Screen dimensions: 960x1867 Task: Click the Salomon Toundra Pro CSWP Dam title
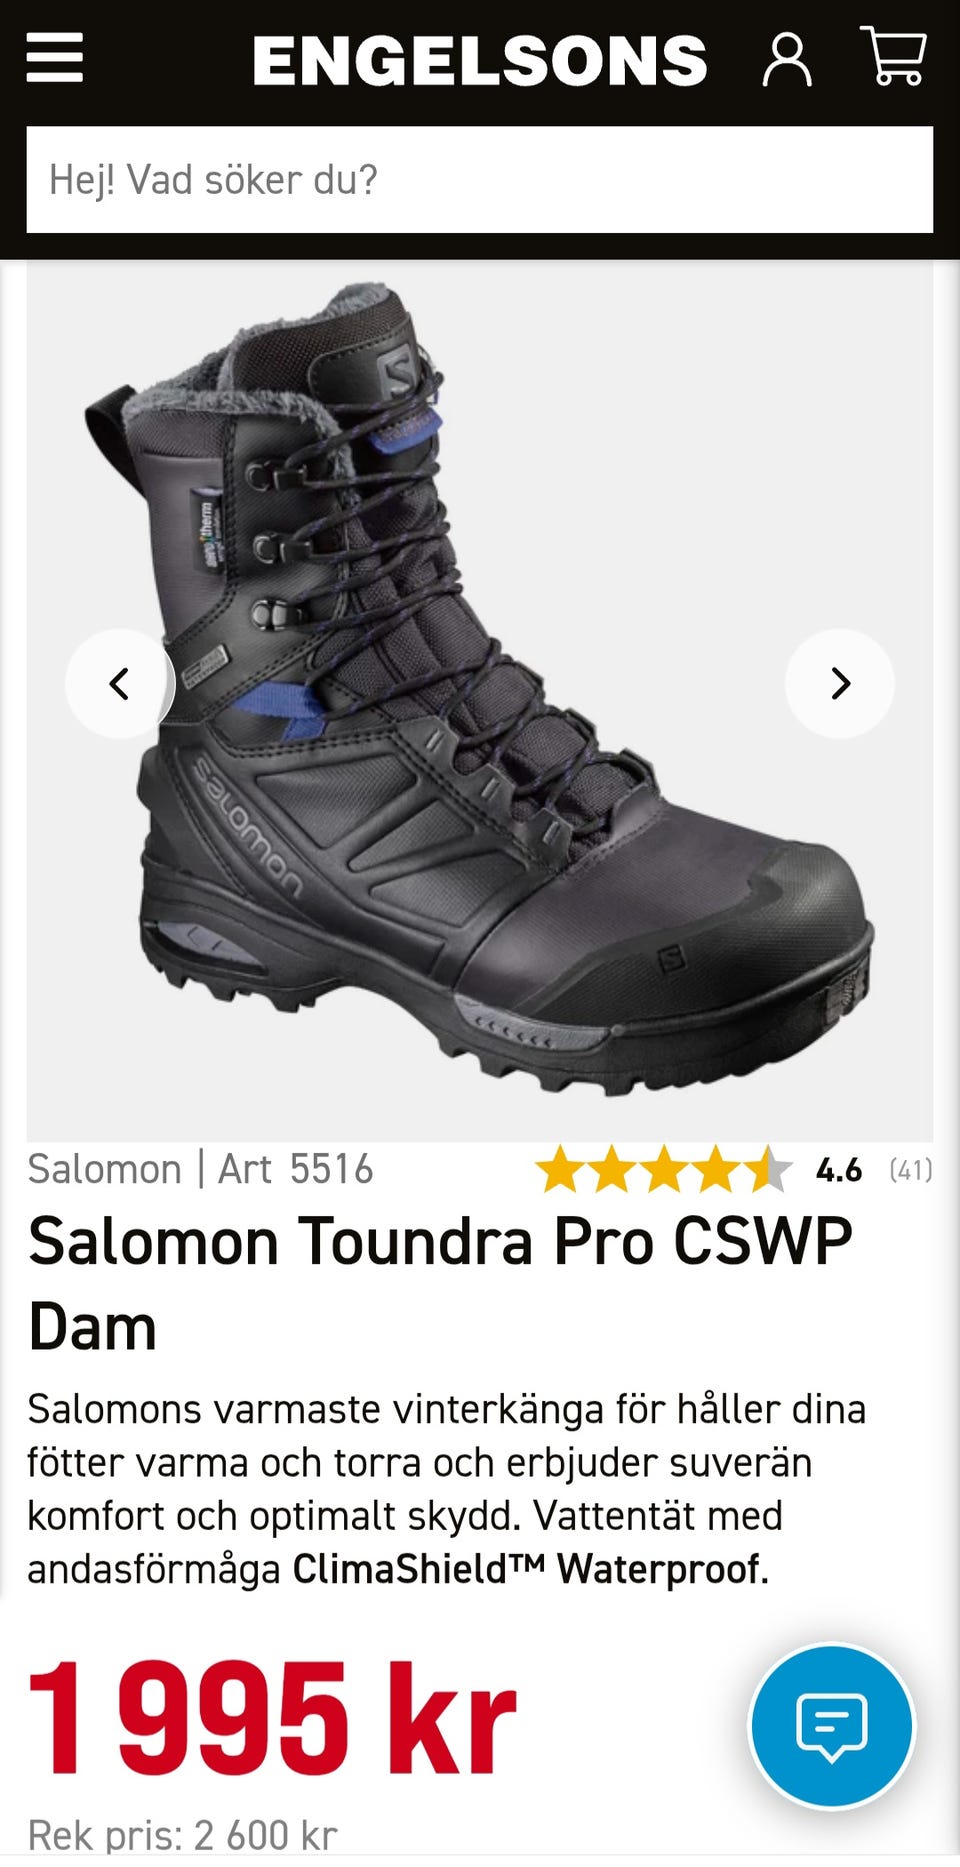coord(440,1284)
